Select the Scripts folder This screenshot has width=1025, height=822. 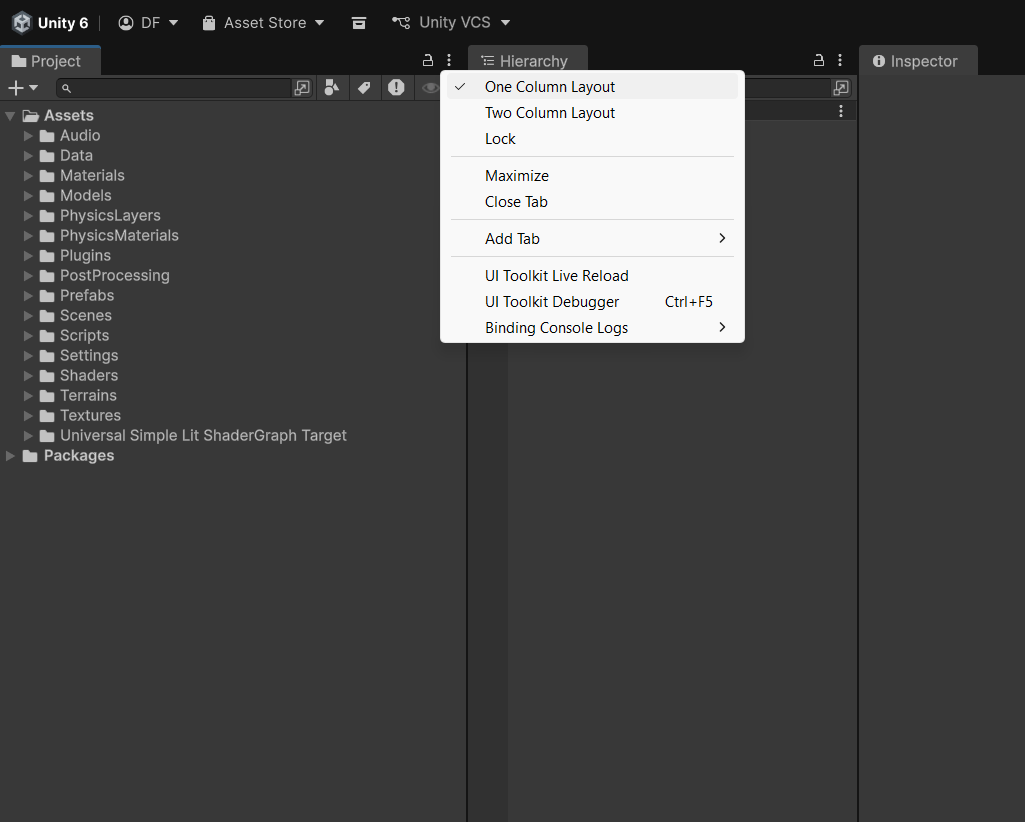click(84, 335)
